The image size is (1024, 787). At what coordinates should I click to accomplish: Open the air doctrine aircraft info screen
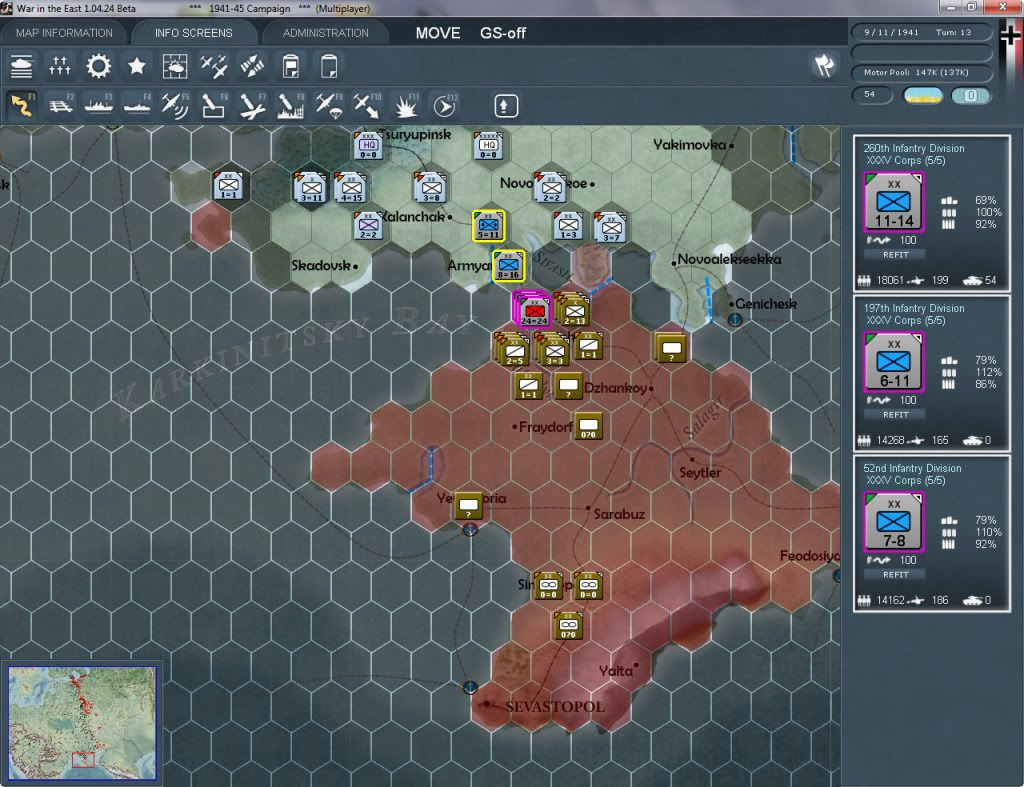click(x=214, y=66)
